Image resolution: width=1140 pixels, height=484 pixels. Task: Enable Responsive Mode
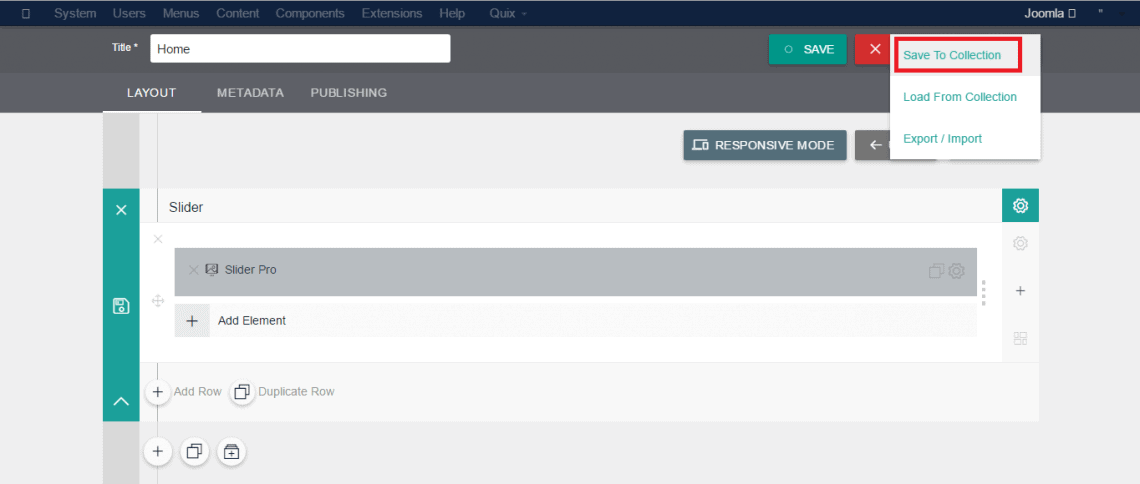pos(764,145)
